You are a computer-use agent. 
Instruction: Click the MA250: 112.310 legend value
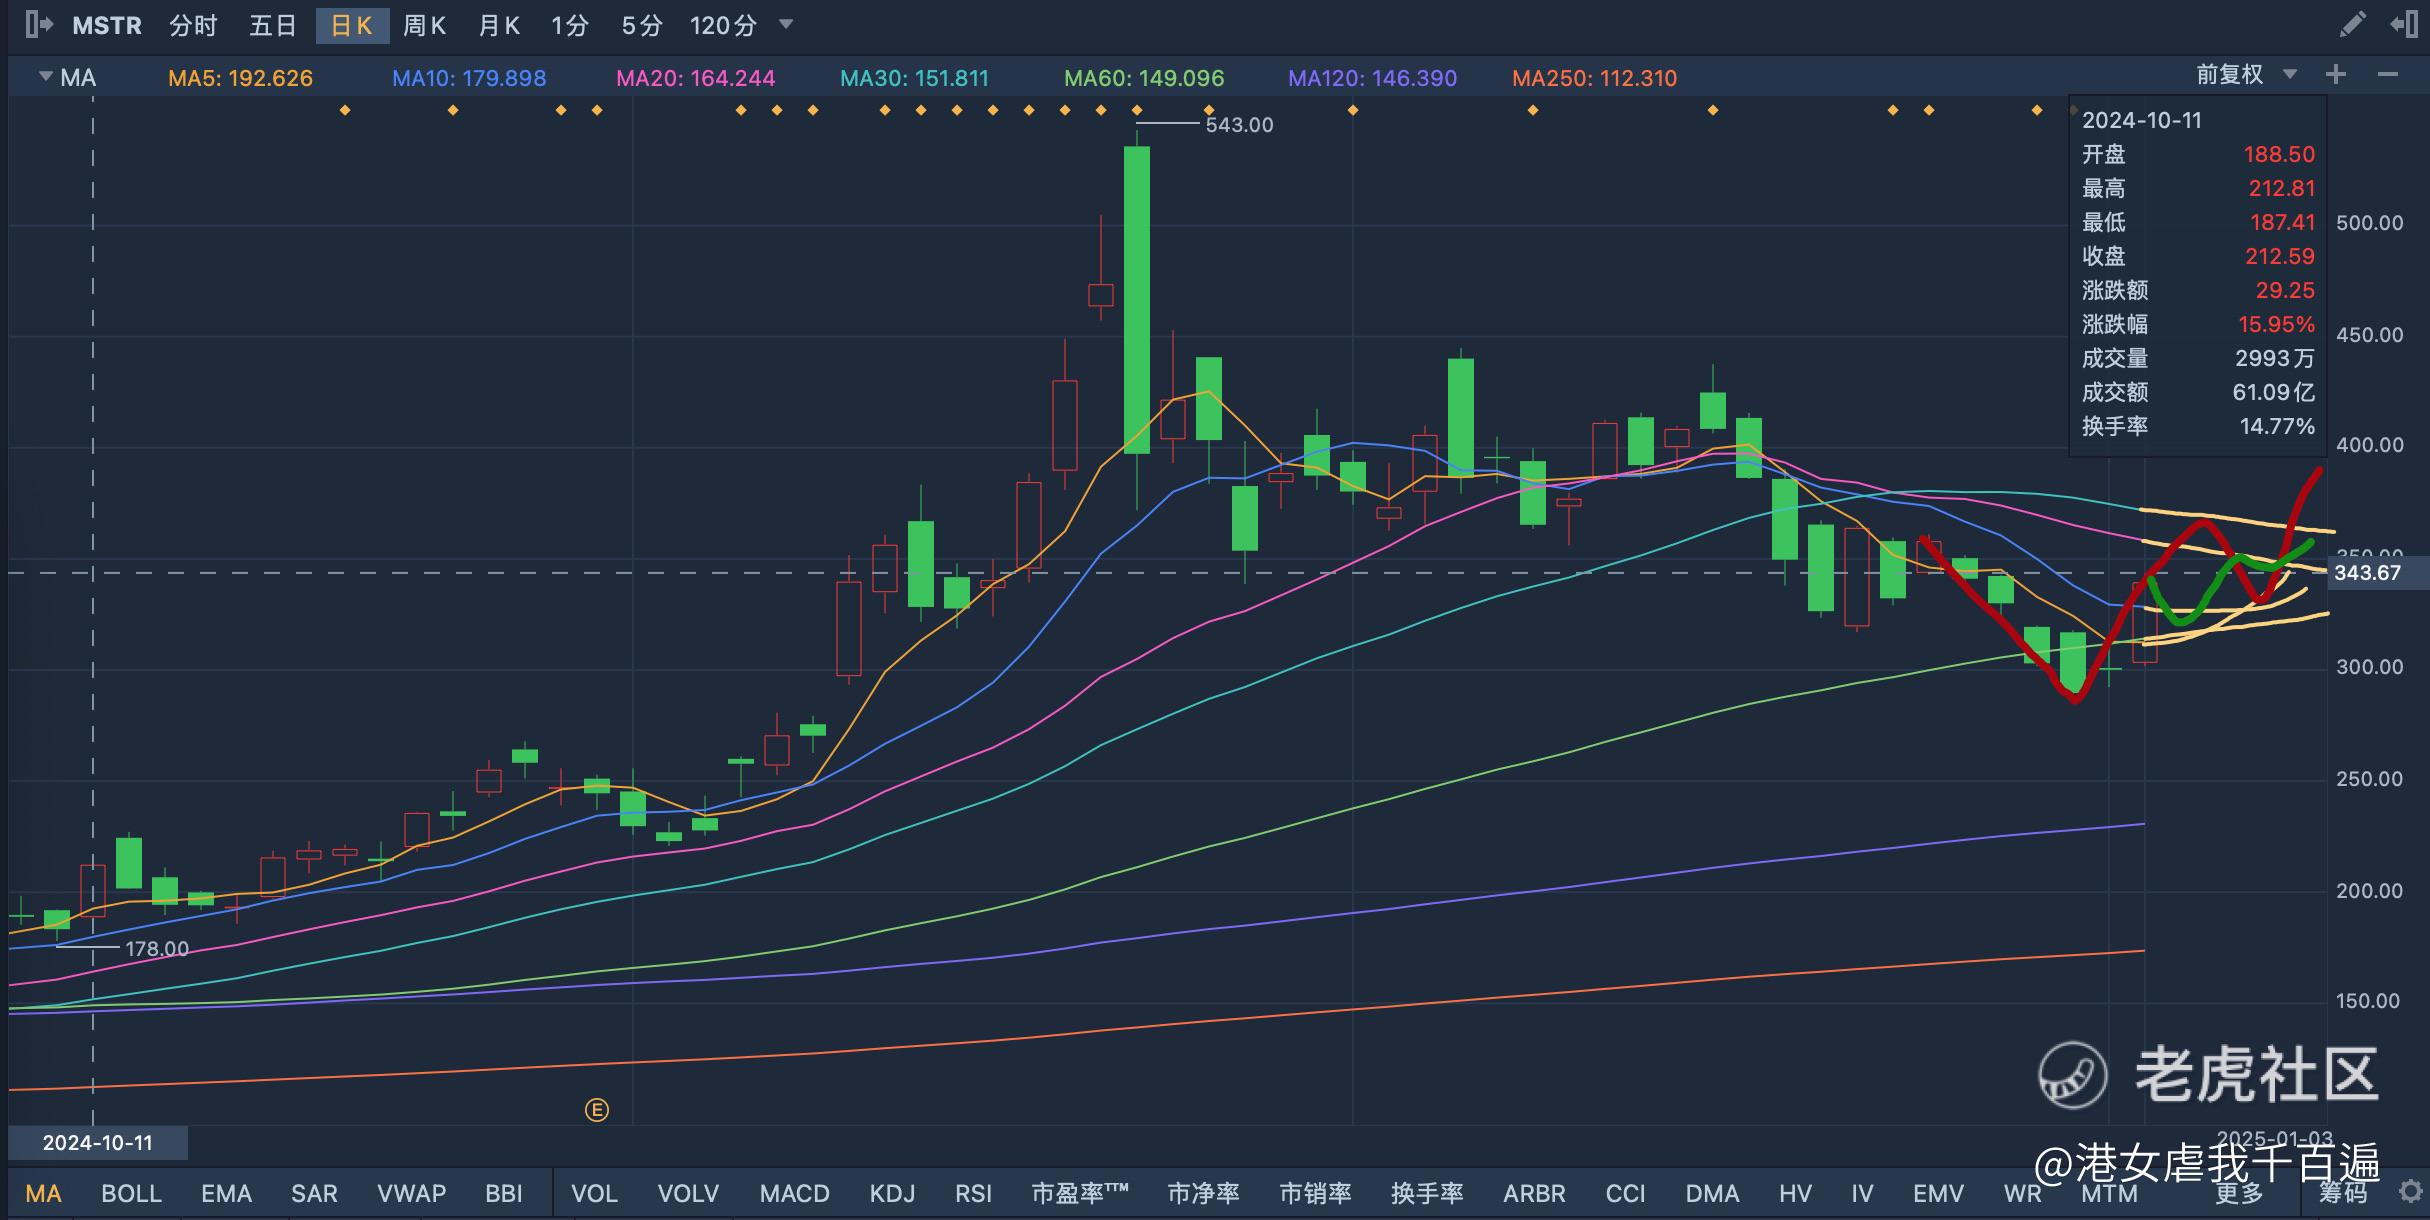(x=1594, y=78)
